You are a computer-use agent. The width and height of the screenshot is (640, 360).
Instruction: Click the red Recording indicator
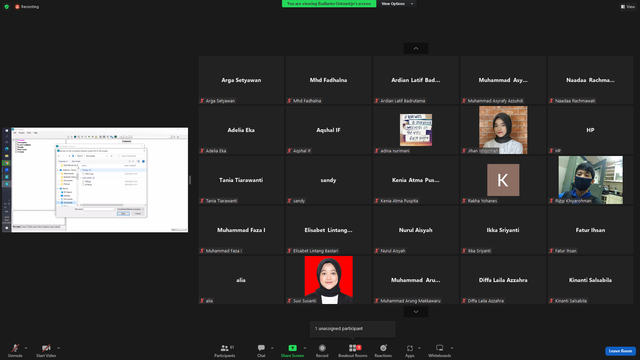tap(27, 7)
